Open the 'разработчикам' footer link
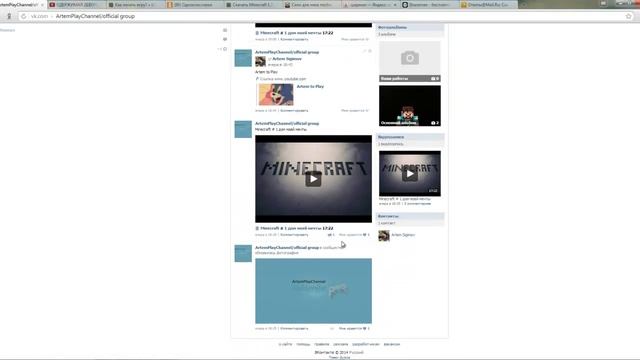Viewport: 640px width, 360px height. pyautogui.click(x=366, y=344)
